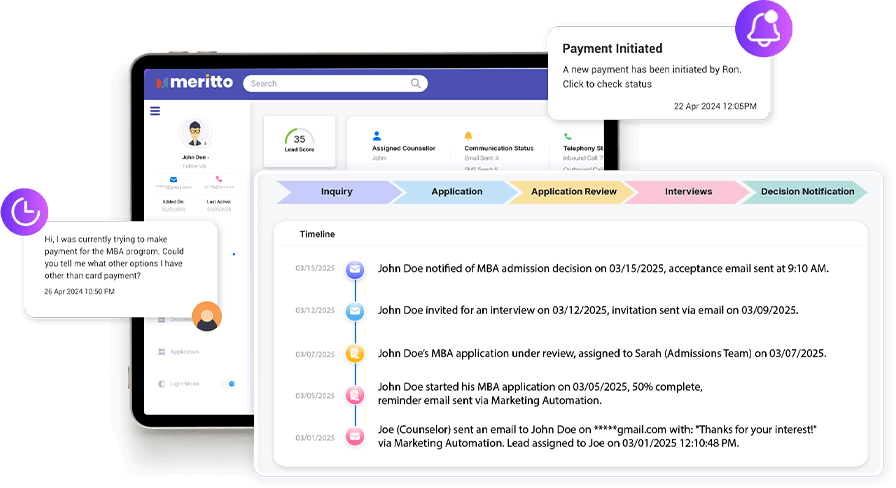
Task: Click the pink phone icon under John Doe
Action: point(219,179)
